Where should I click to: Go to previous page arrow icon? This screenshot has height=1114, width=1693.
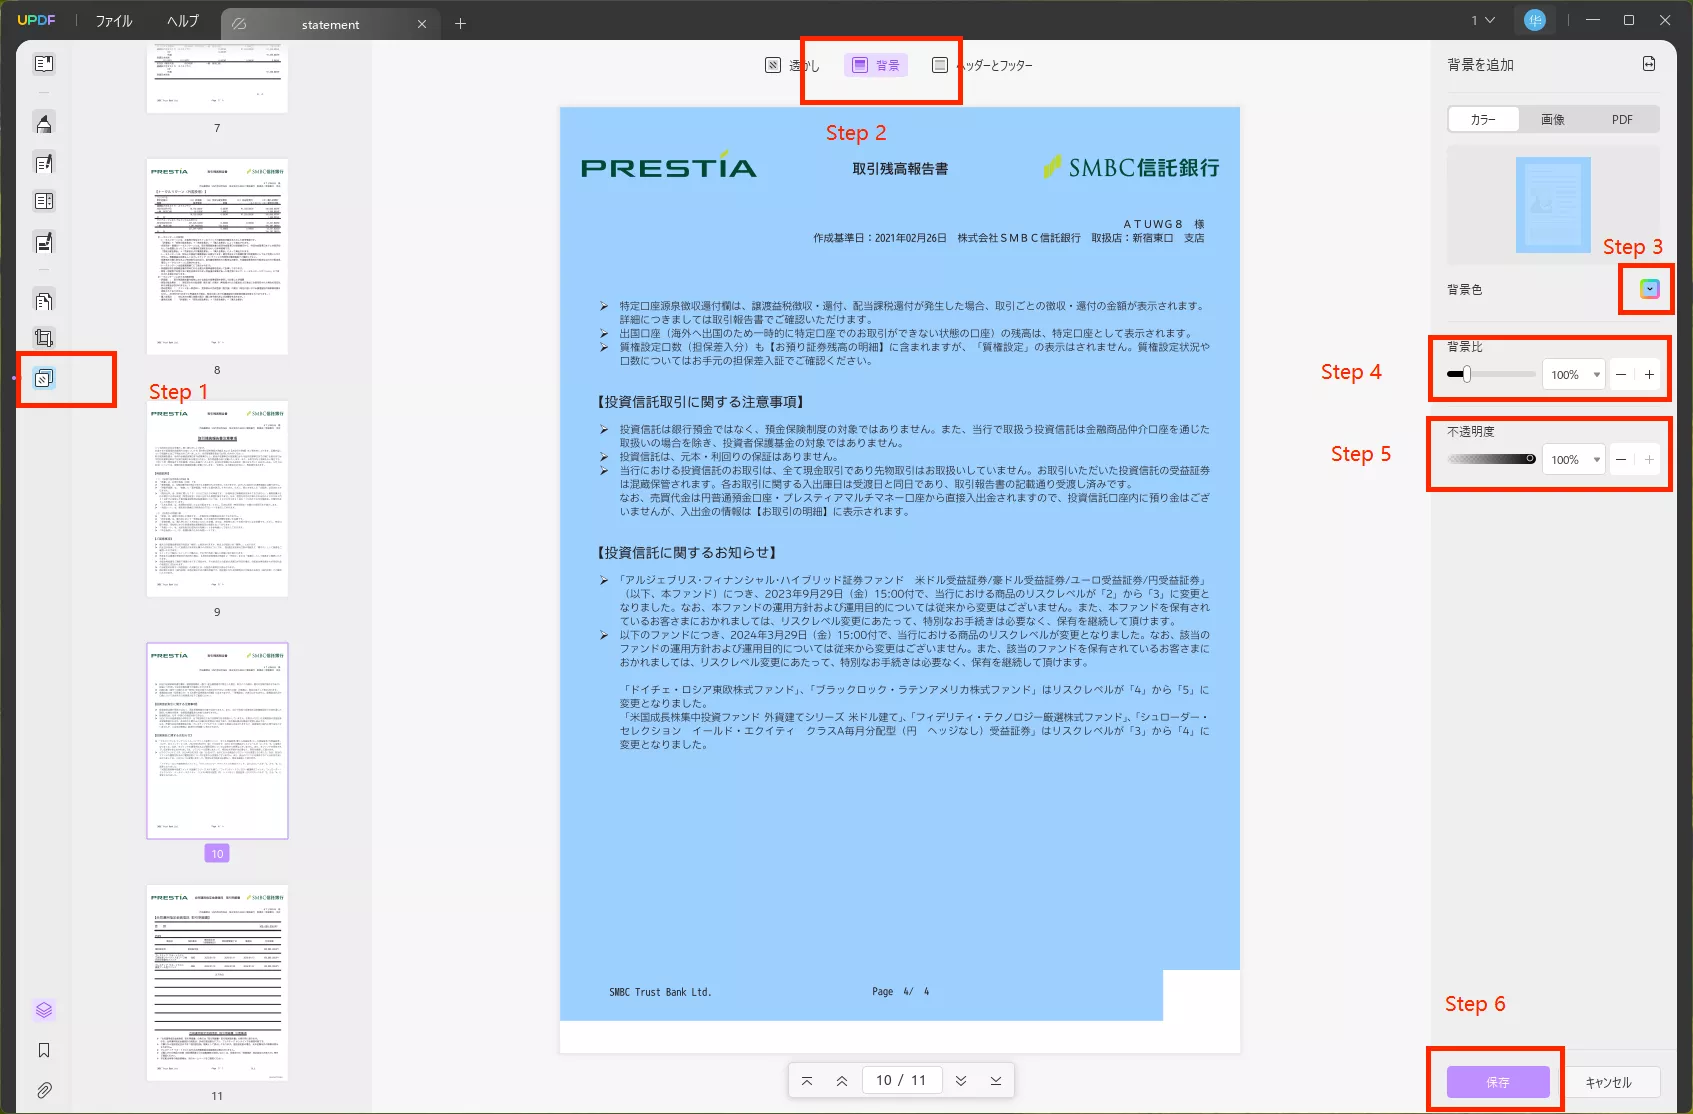(x=842, y=1081)
